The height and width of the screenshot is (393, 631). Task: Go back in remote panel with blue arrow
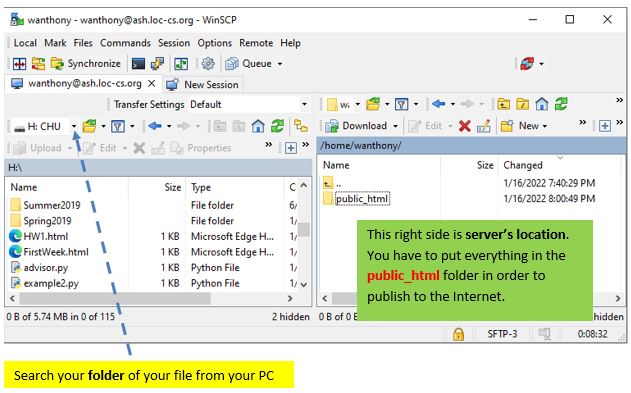point(439,104)
